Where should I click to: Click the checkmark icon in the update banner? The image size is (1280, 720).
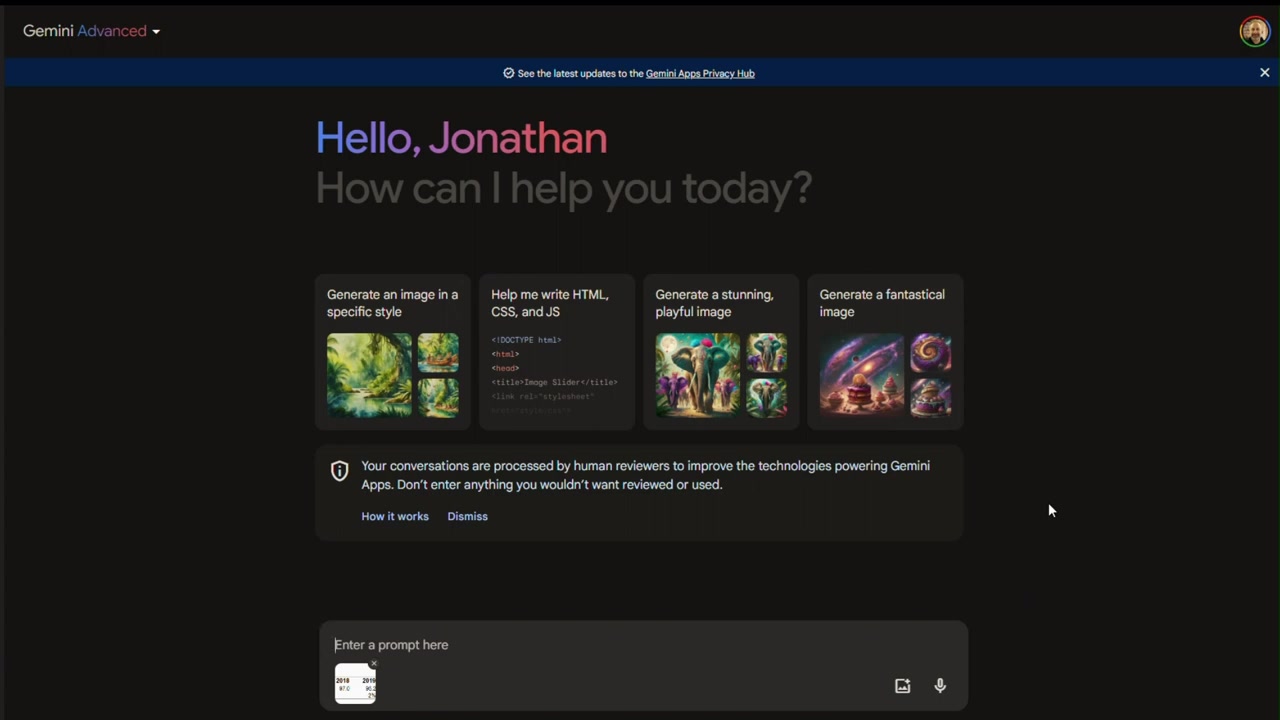coord(508,73)
